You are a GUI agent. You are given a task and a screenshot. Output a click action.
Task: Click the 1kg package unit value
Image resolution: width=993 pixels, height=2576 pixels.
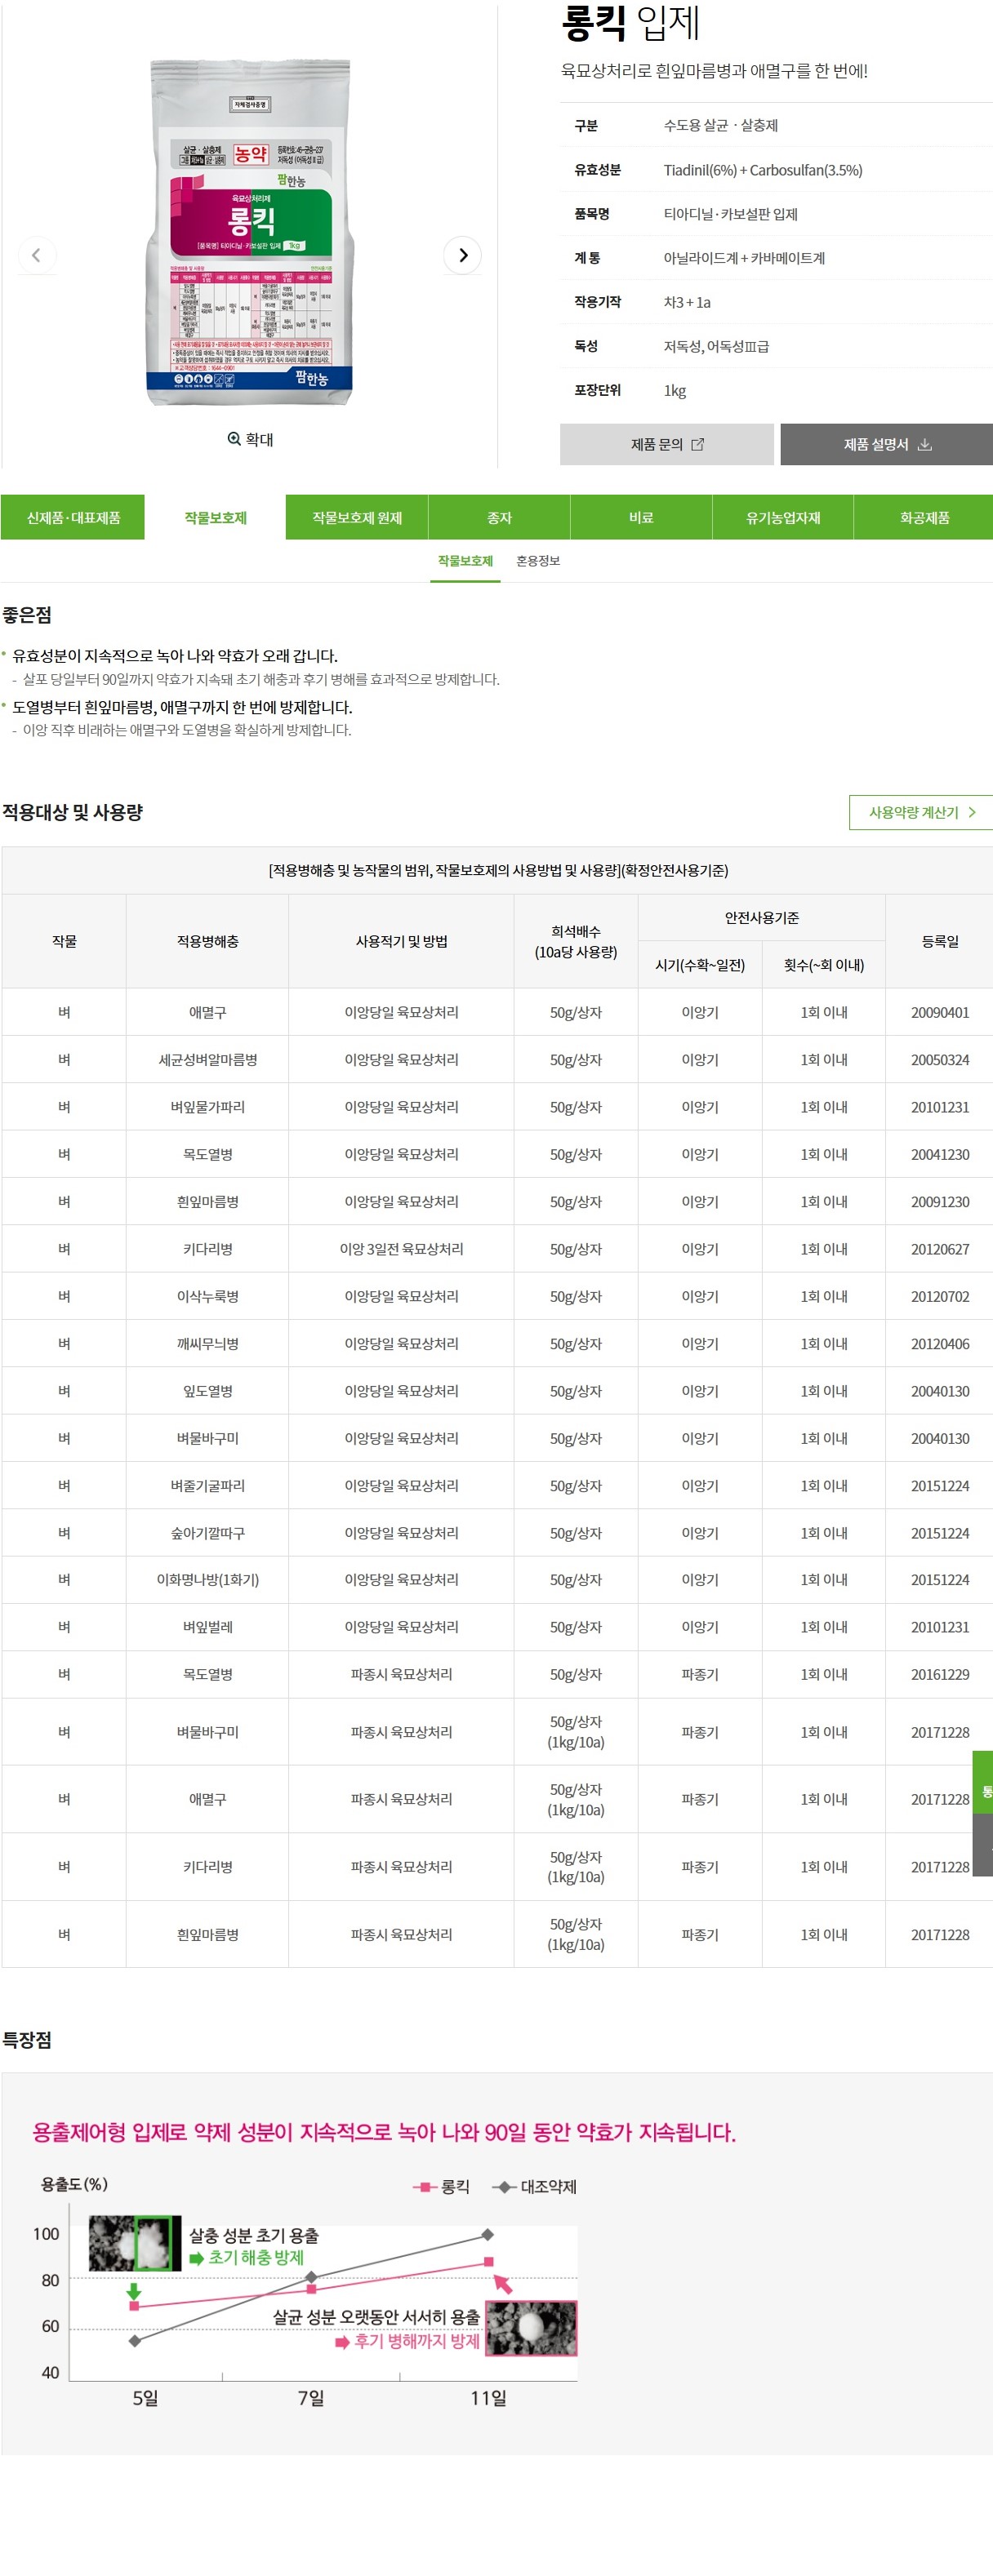675,390
